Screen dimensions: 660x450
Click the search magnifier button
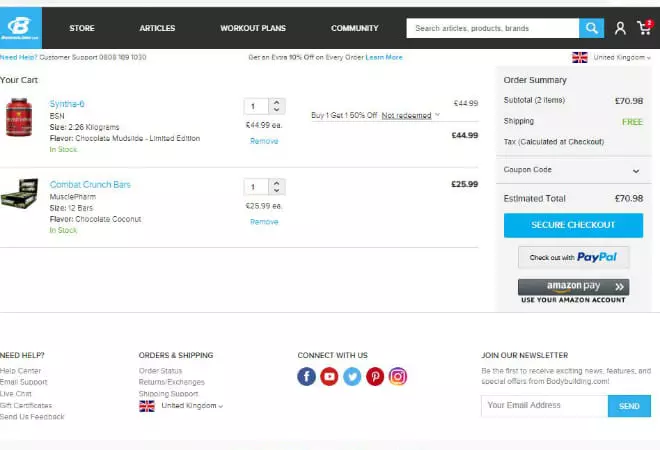point(591,28)
